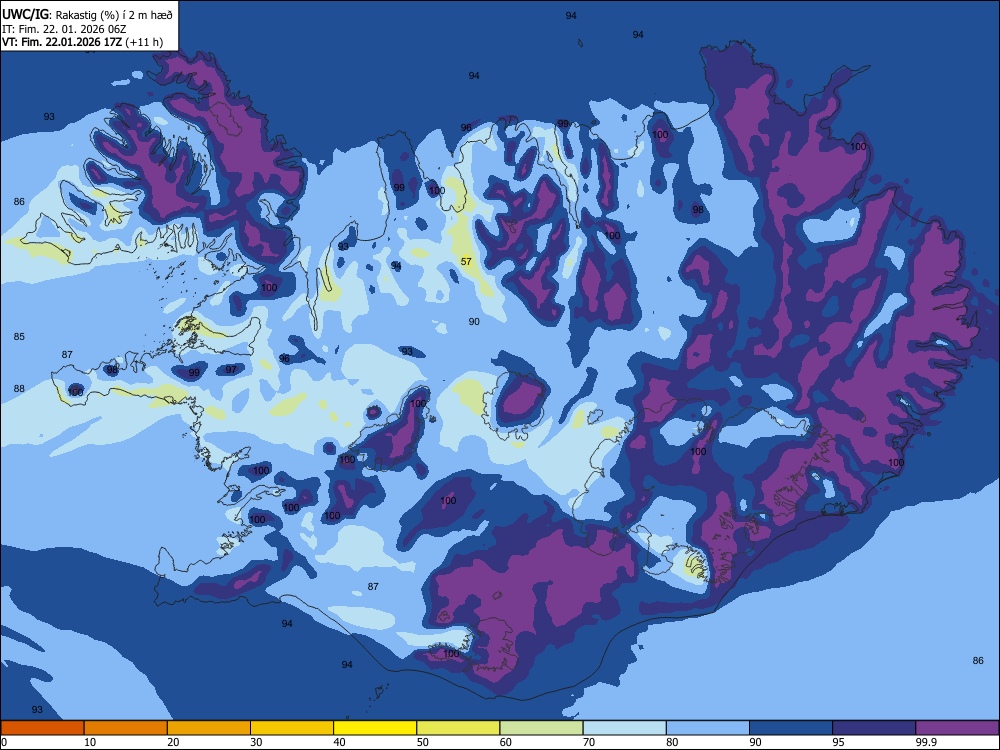
Task: Click the legend tick label '70'
Action: tap(589, 742)
